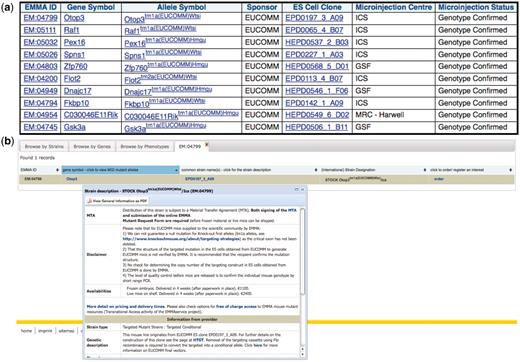Close the EM:04799 tab with its red X
520x362 pixels.
tap(206, 144)
